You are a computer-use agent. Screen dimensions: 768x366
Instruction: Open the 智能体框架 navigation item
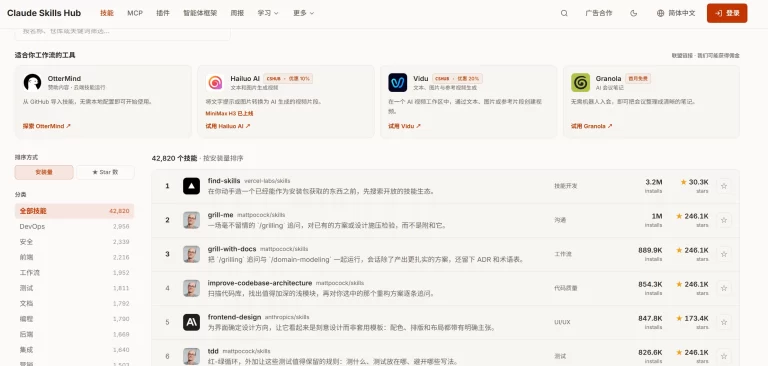200,13
